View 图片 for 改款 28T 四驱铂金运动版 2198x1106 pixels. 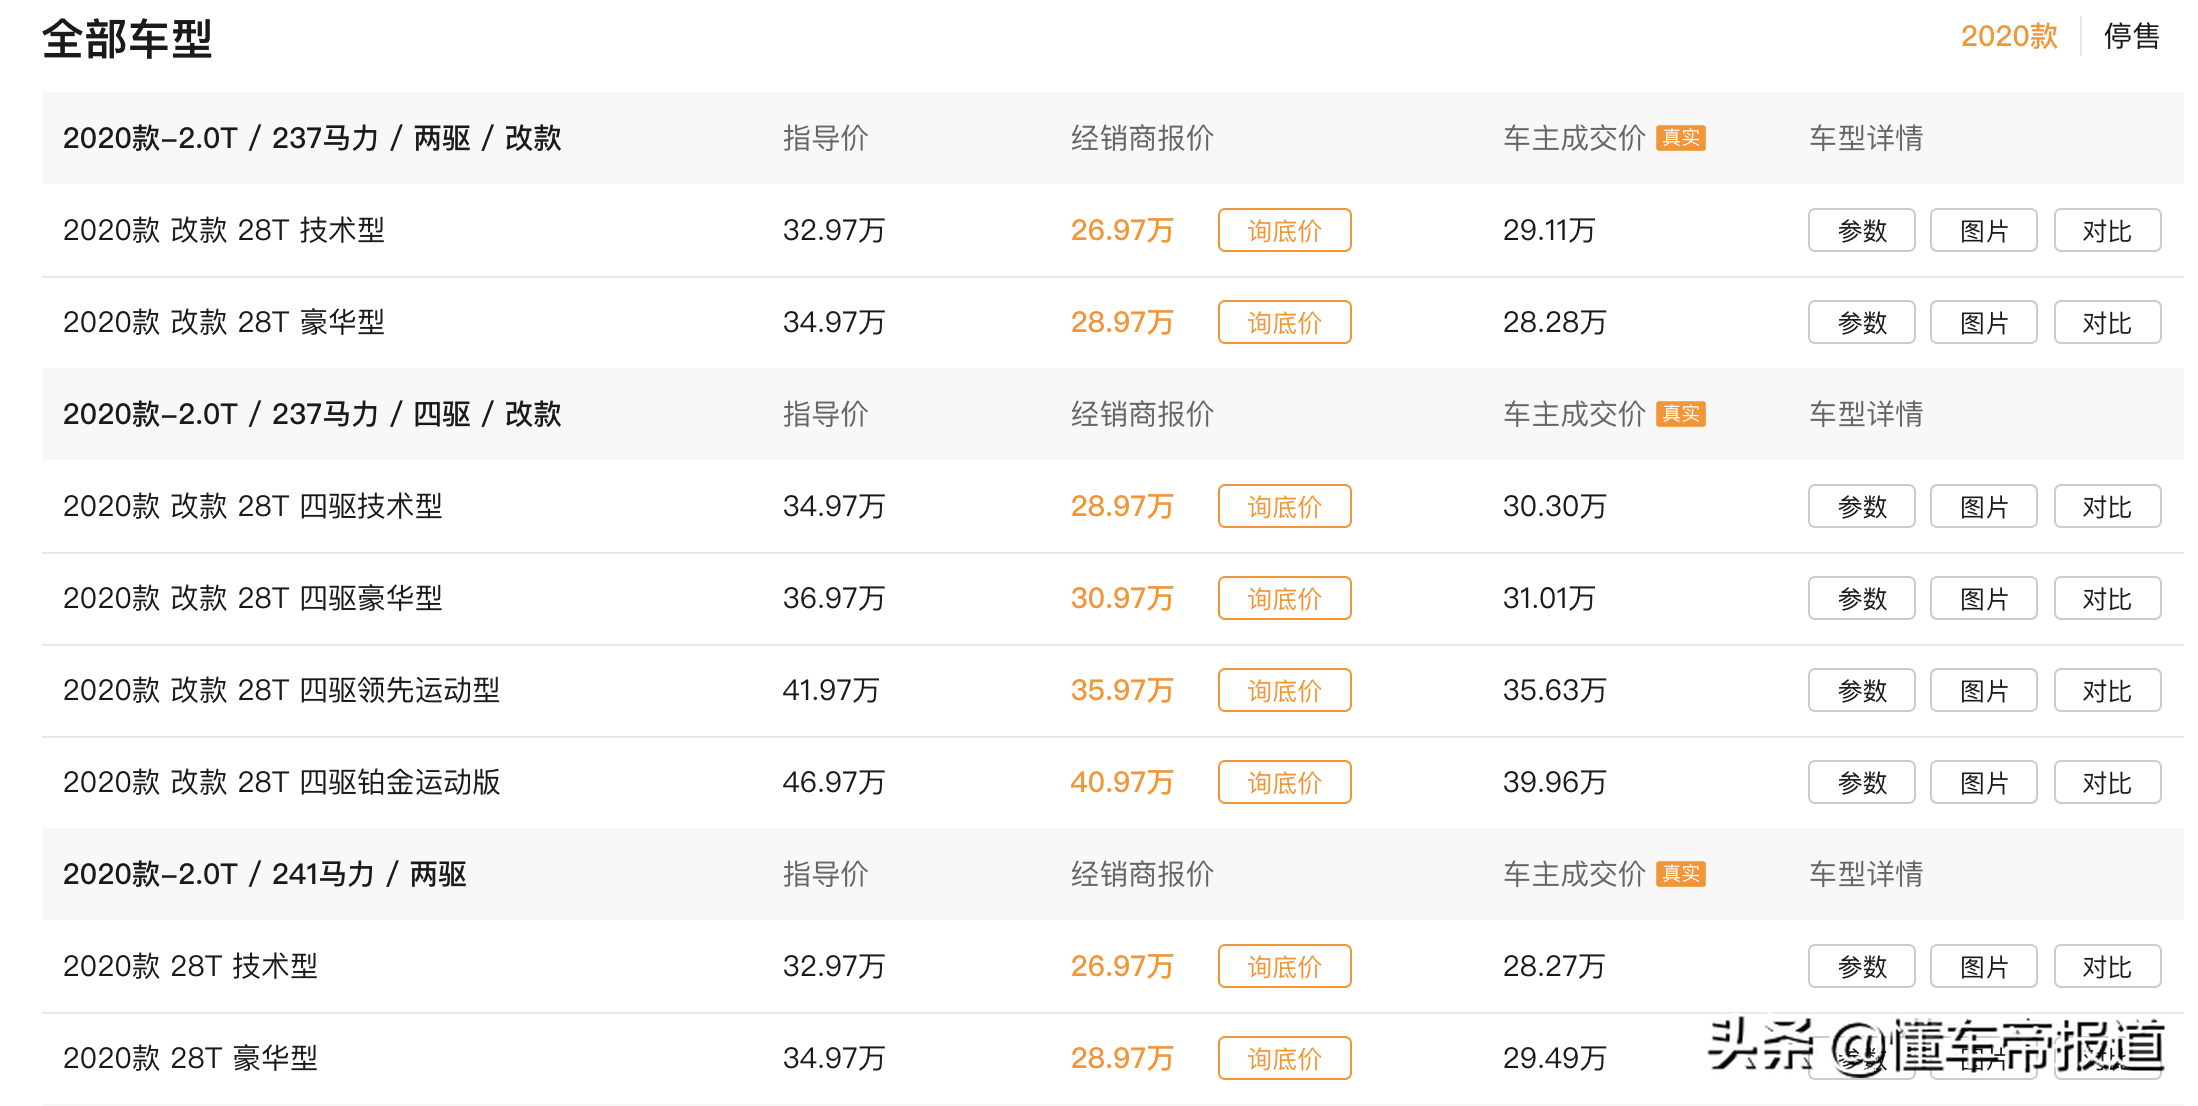point(1983,782)
